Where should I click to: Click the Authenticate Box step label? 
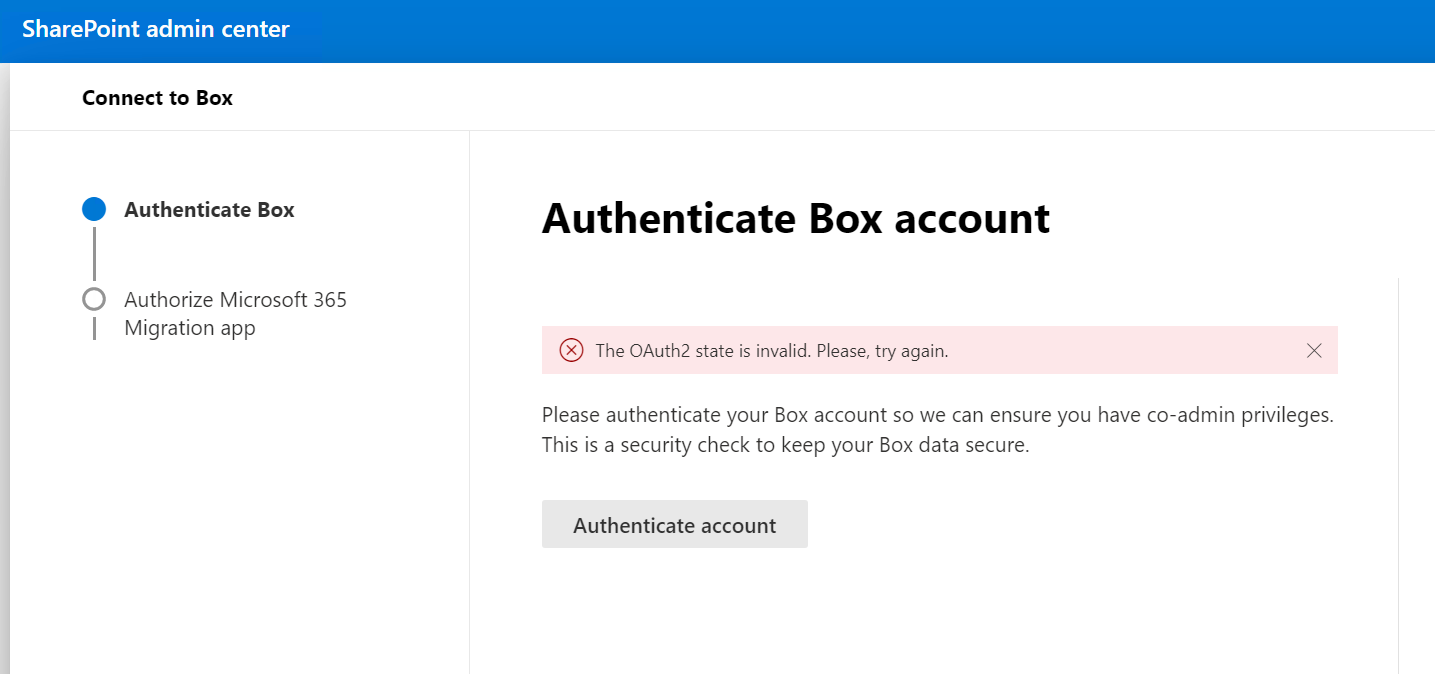click(x=209, y=209)
